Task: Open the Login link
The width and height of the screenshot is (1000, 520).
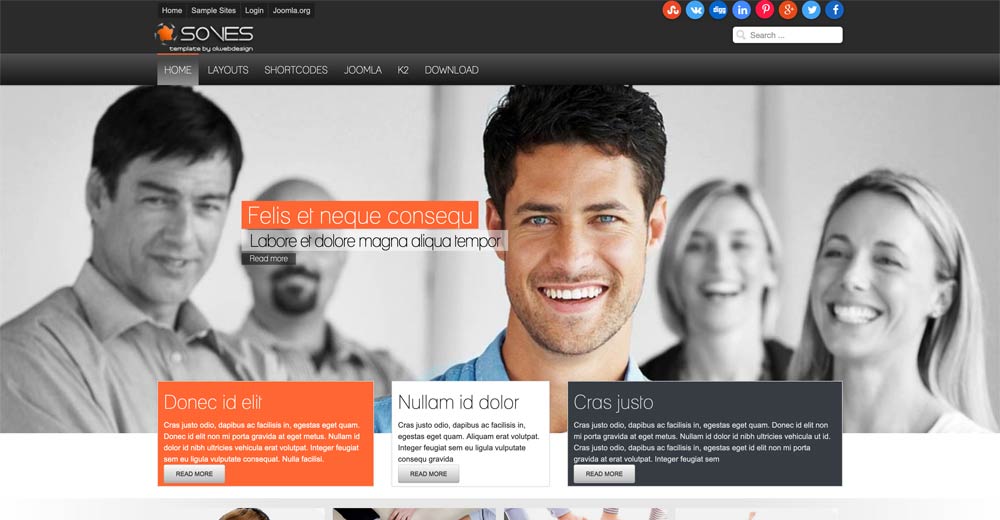Action: (x=254, y=10)
